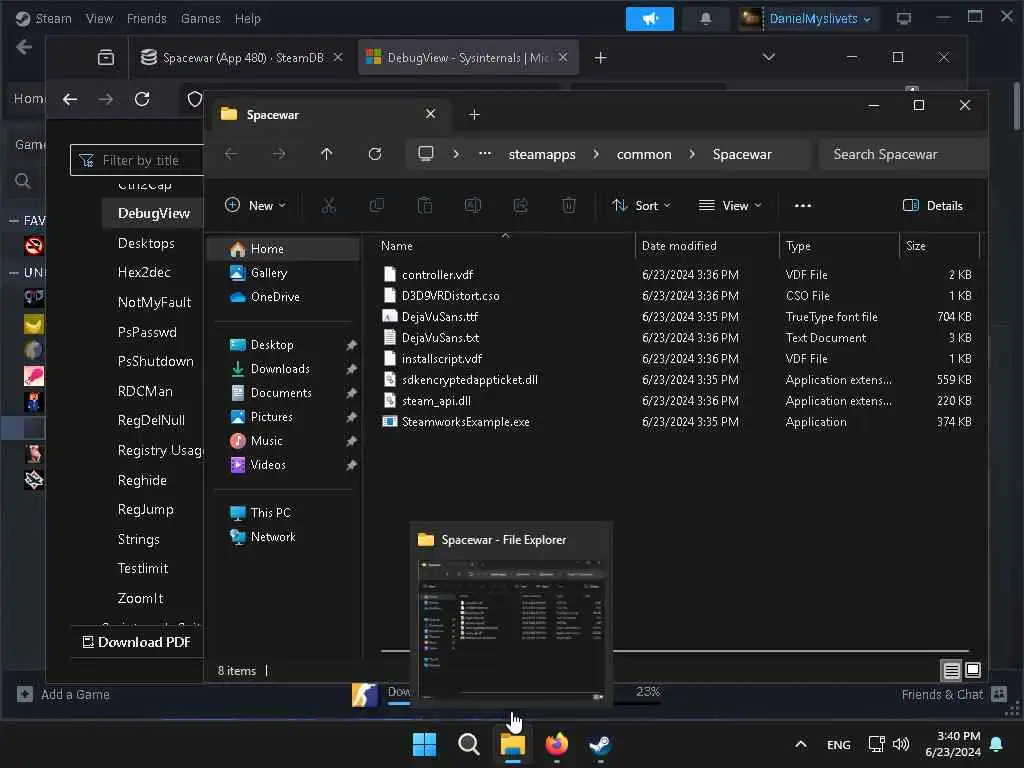This screenshot has height=768, width=1024.
Task: Switch to list details view icon in status bar
Action: click(952, 670)
